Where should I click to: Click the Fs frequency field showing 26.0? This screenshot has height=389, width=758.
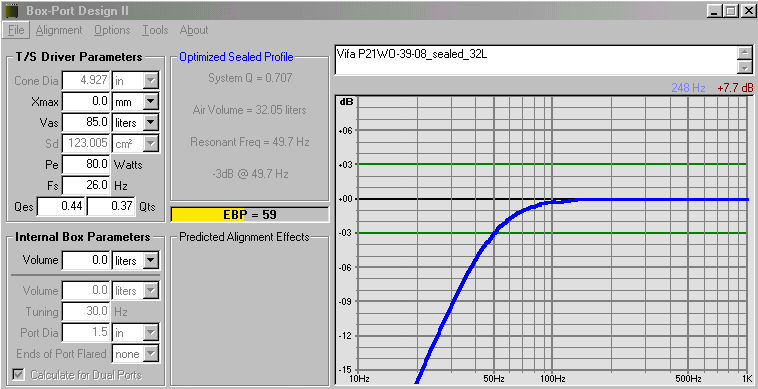(87, 185)
